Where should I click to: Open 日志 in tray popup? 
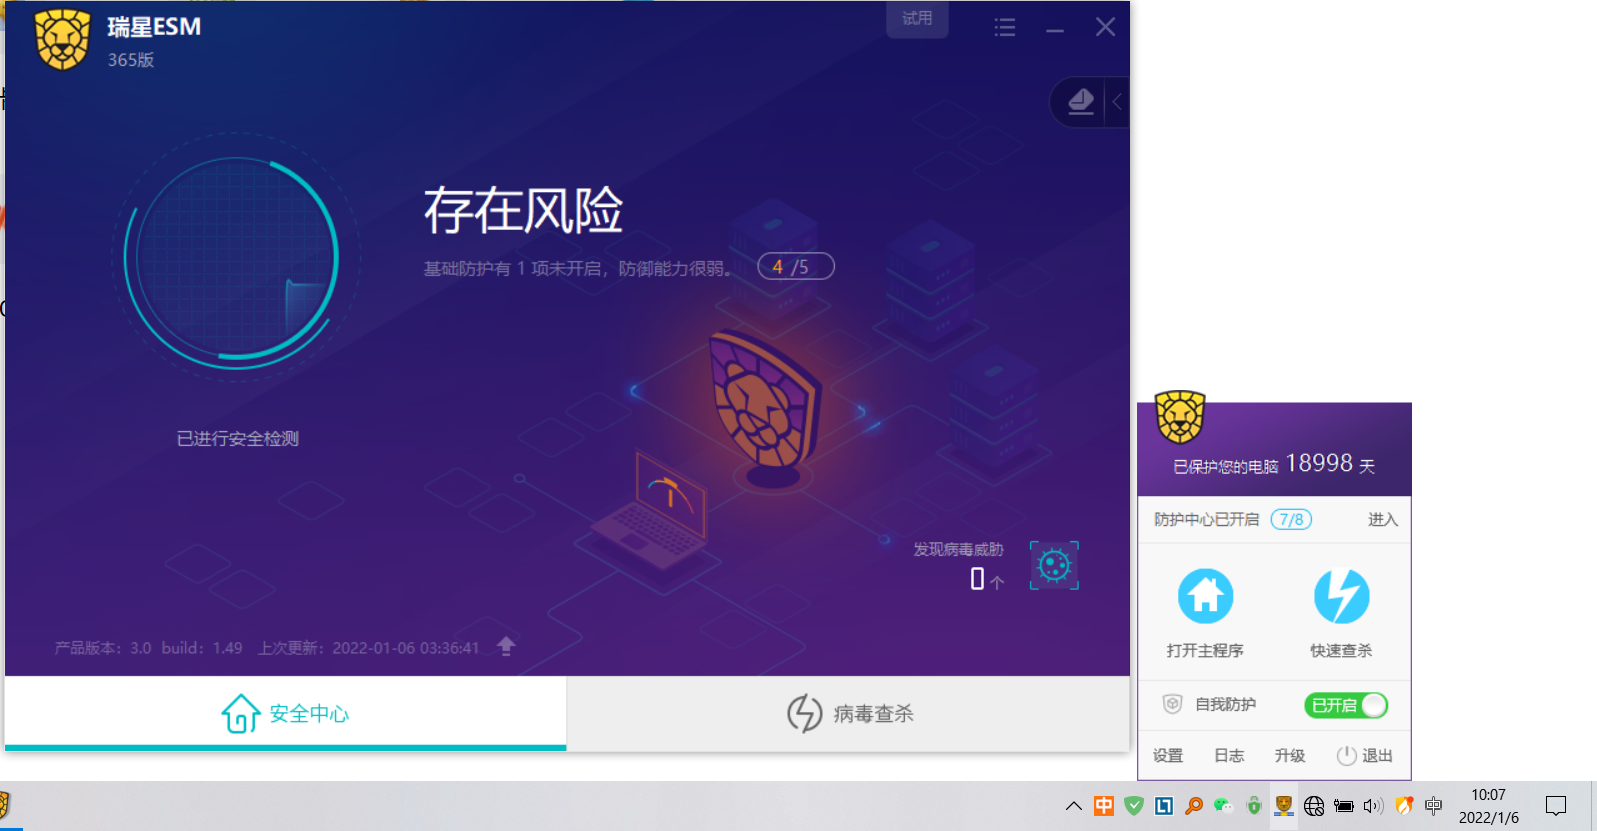point(1229,756)
